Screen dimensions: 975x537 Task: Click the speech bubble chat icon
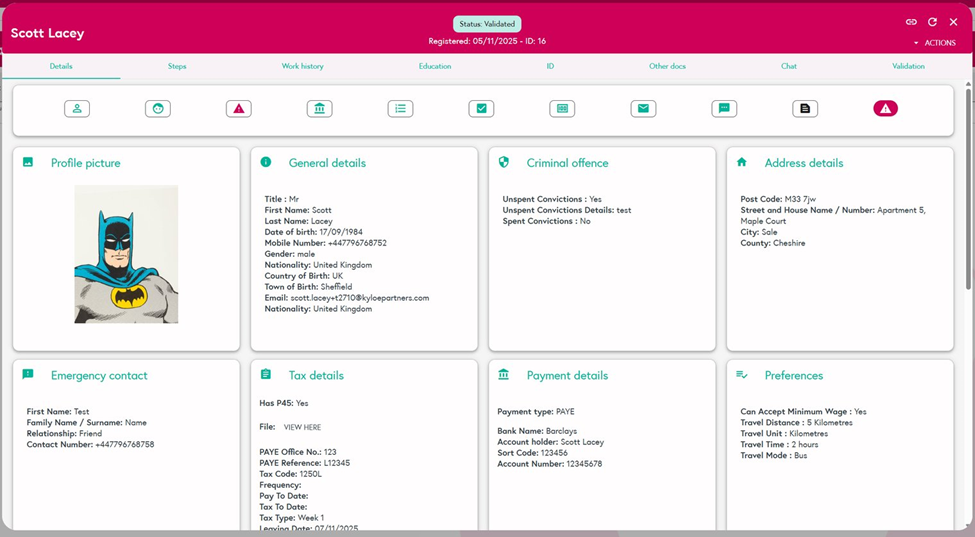tap(724, 109)
